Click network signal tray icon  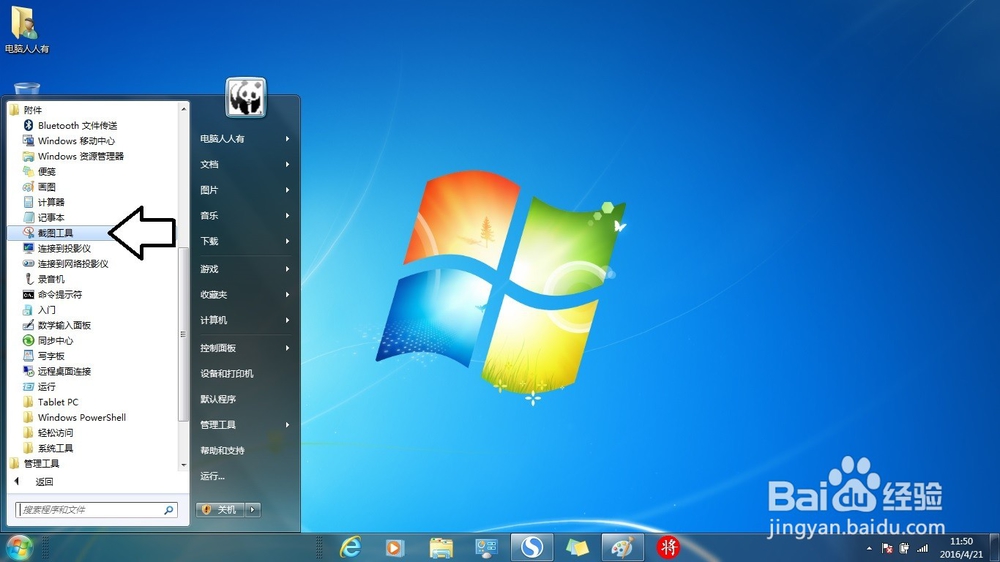(923, 548)
